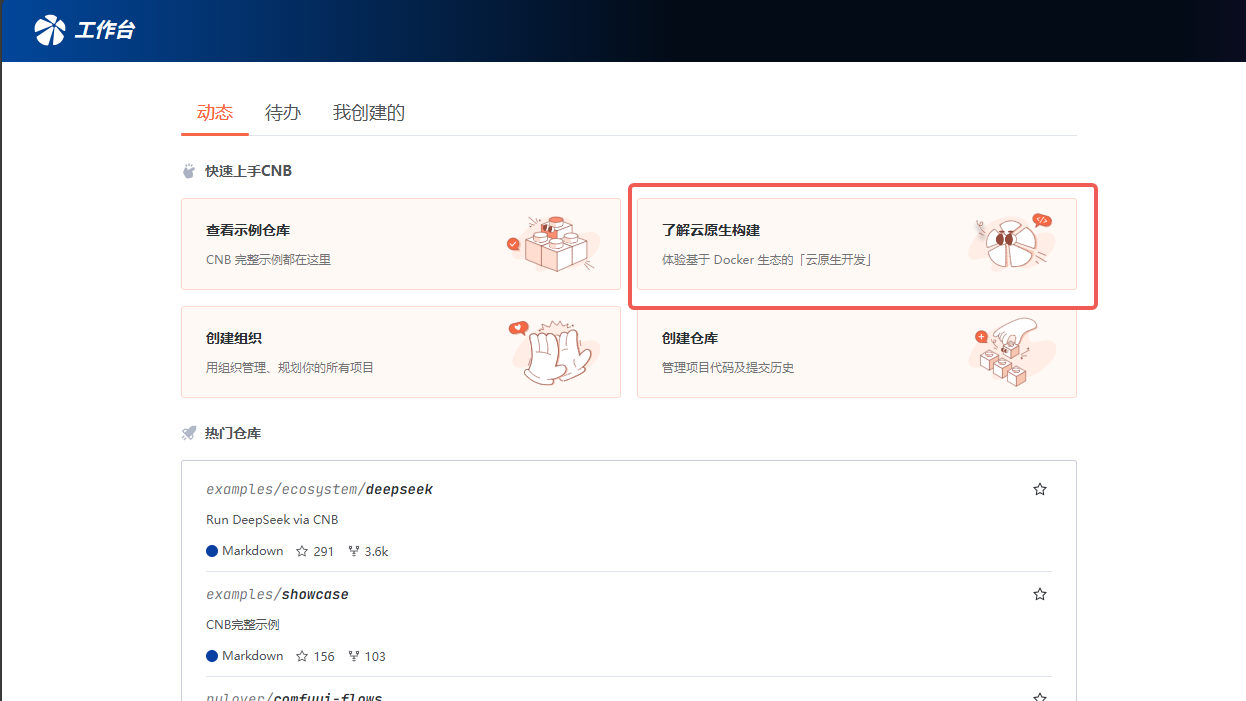The width and height of the screenshot is (1246, 701).
Task: Open the 创建组织 card
Action: [x=401, y=352]
